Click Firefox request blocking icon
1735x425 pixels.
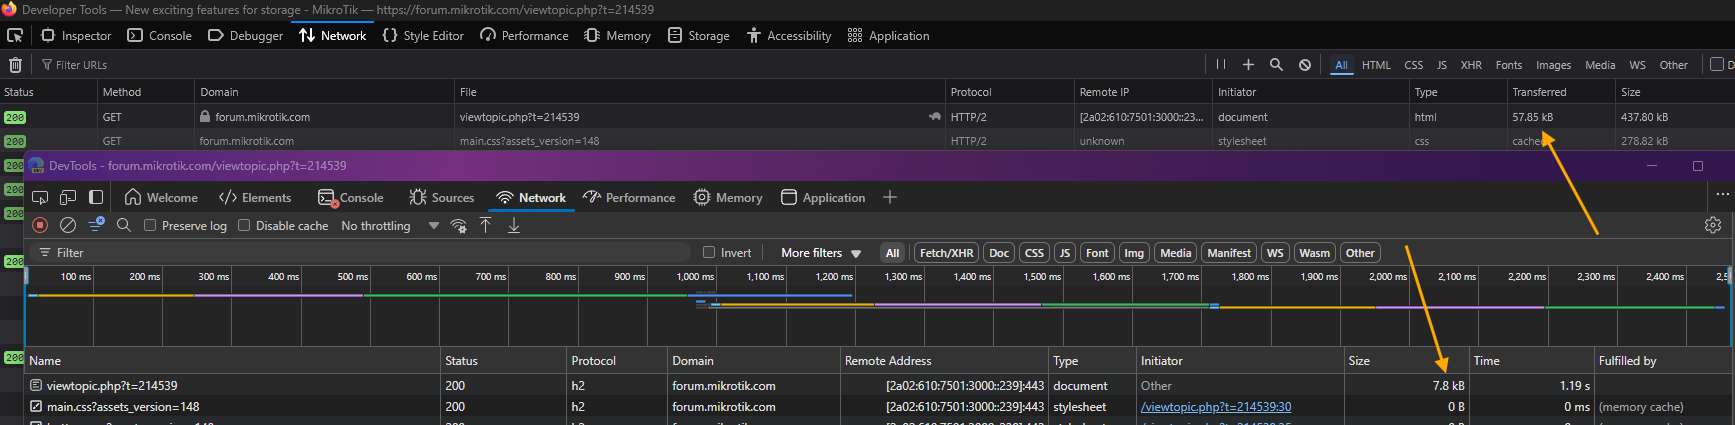pyautogui.click(x=1305, y=65)
